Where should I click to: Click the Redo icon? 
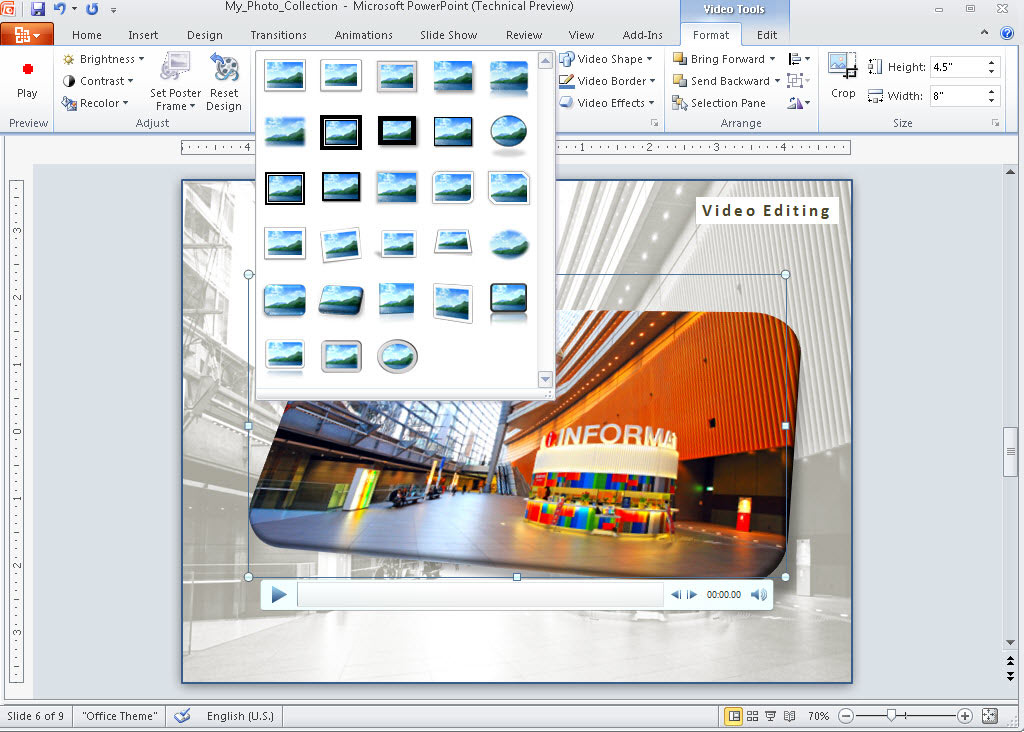[x=92, y=9]
